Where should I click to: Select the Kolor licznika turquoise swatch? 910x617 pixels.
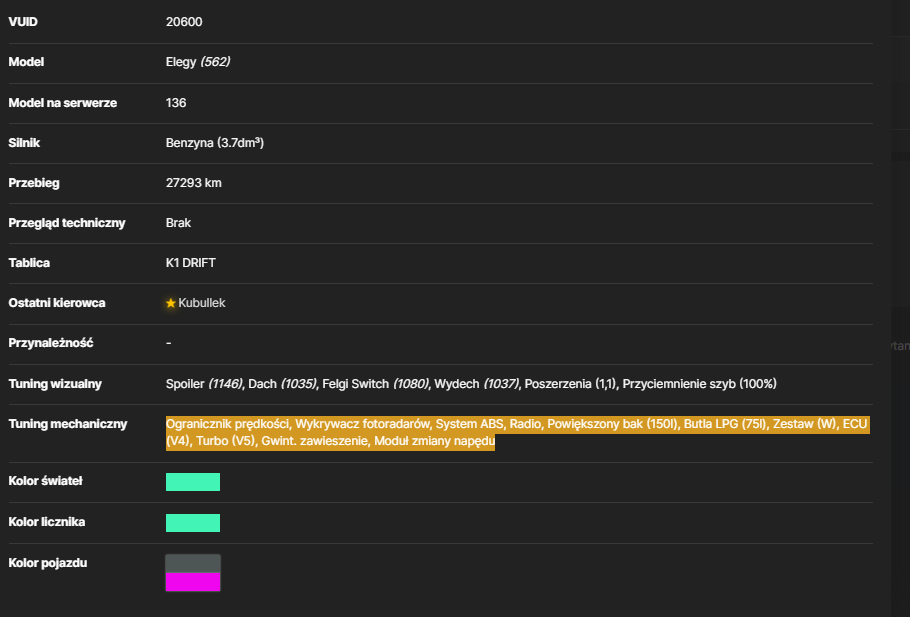(193, 522)
